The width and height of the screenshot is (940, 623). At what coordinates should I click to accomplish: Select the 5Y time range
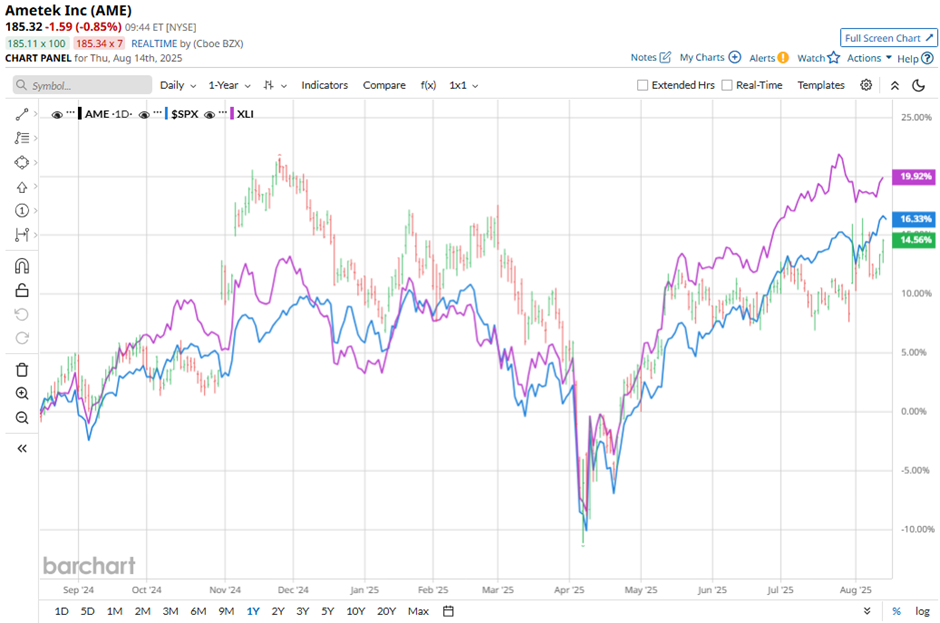[327, 611]
